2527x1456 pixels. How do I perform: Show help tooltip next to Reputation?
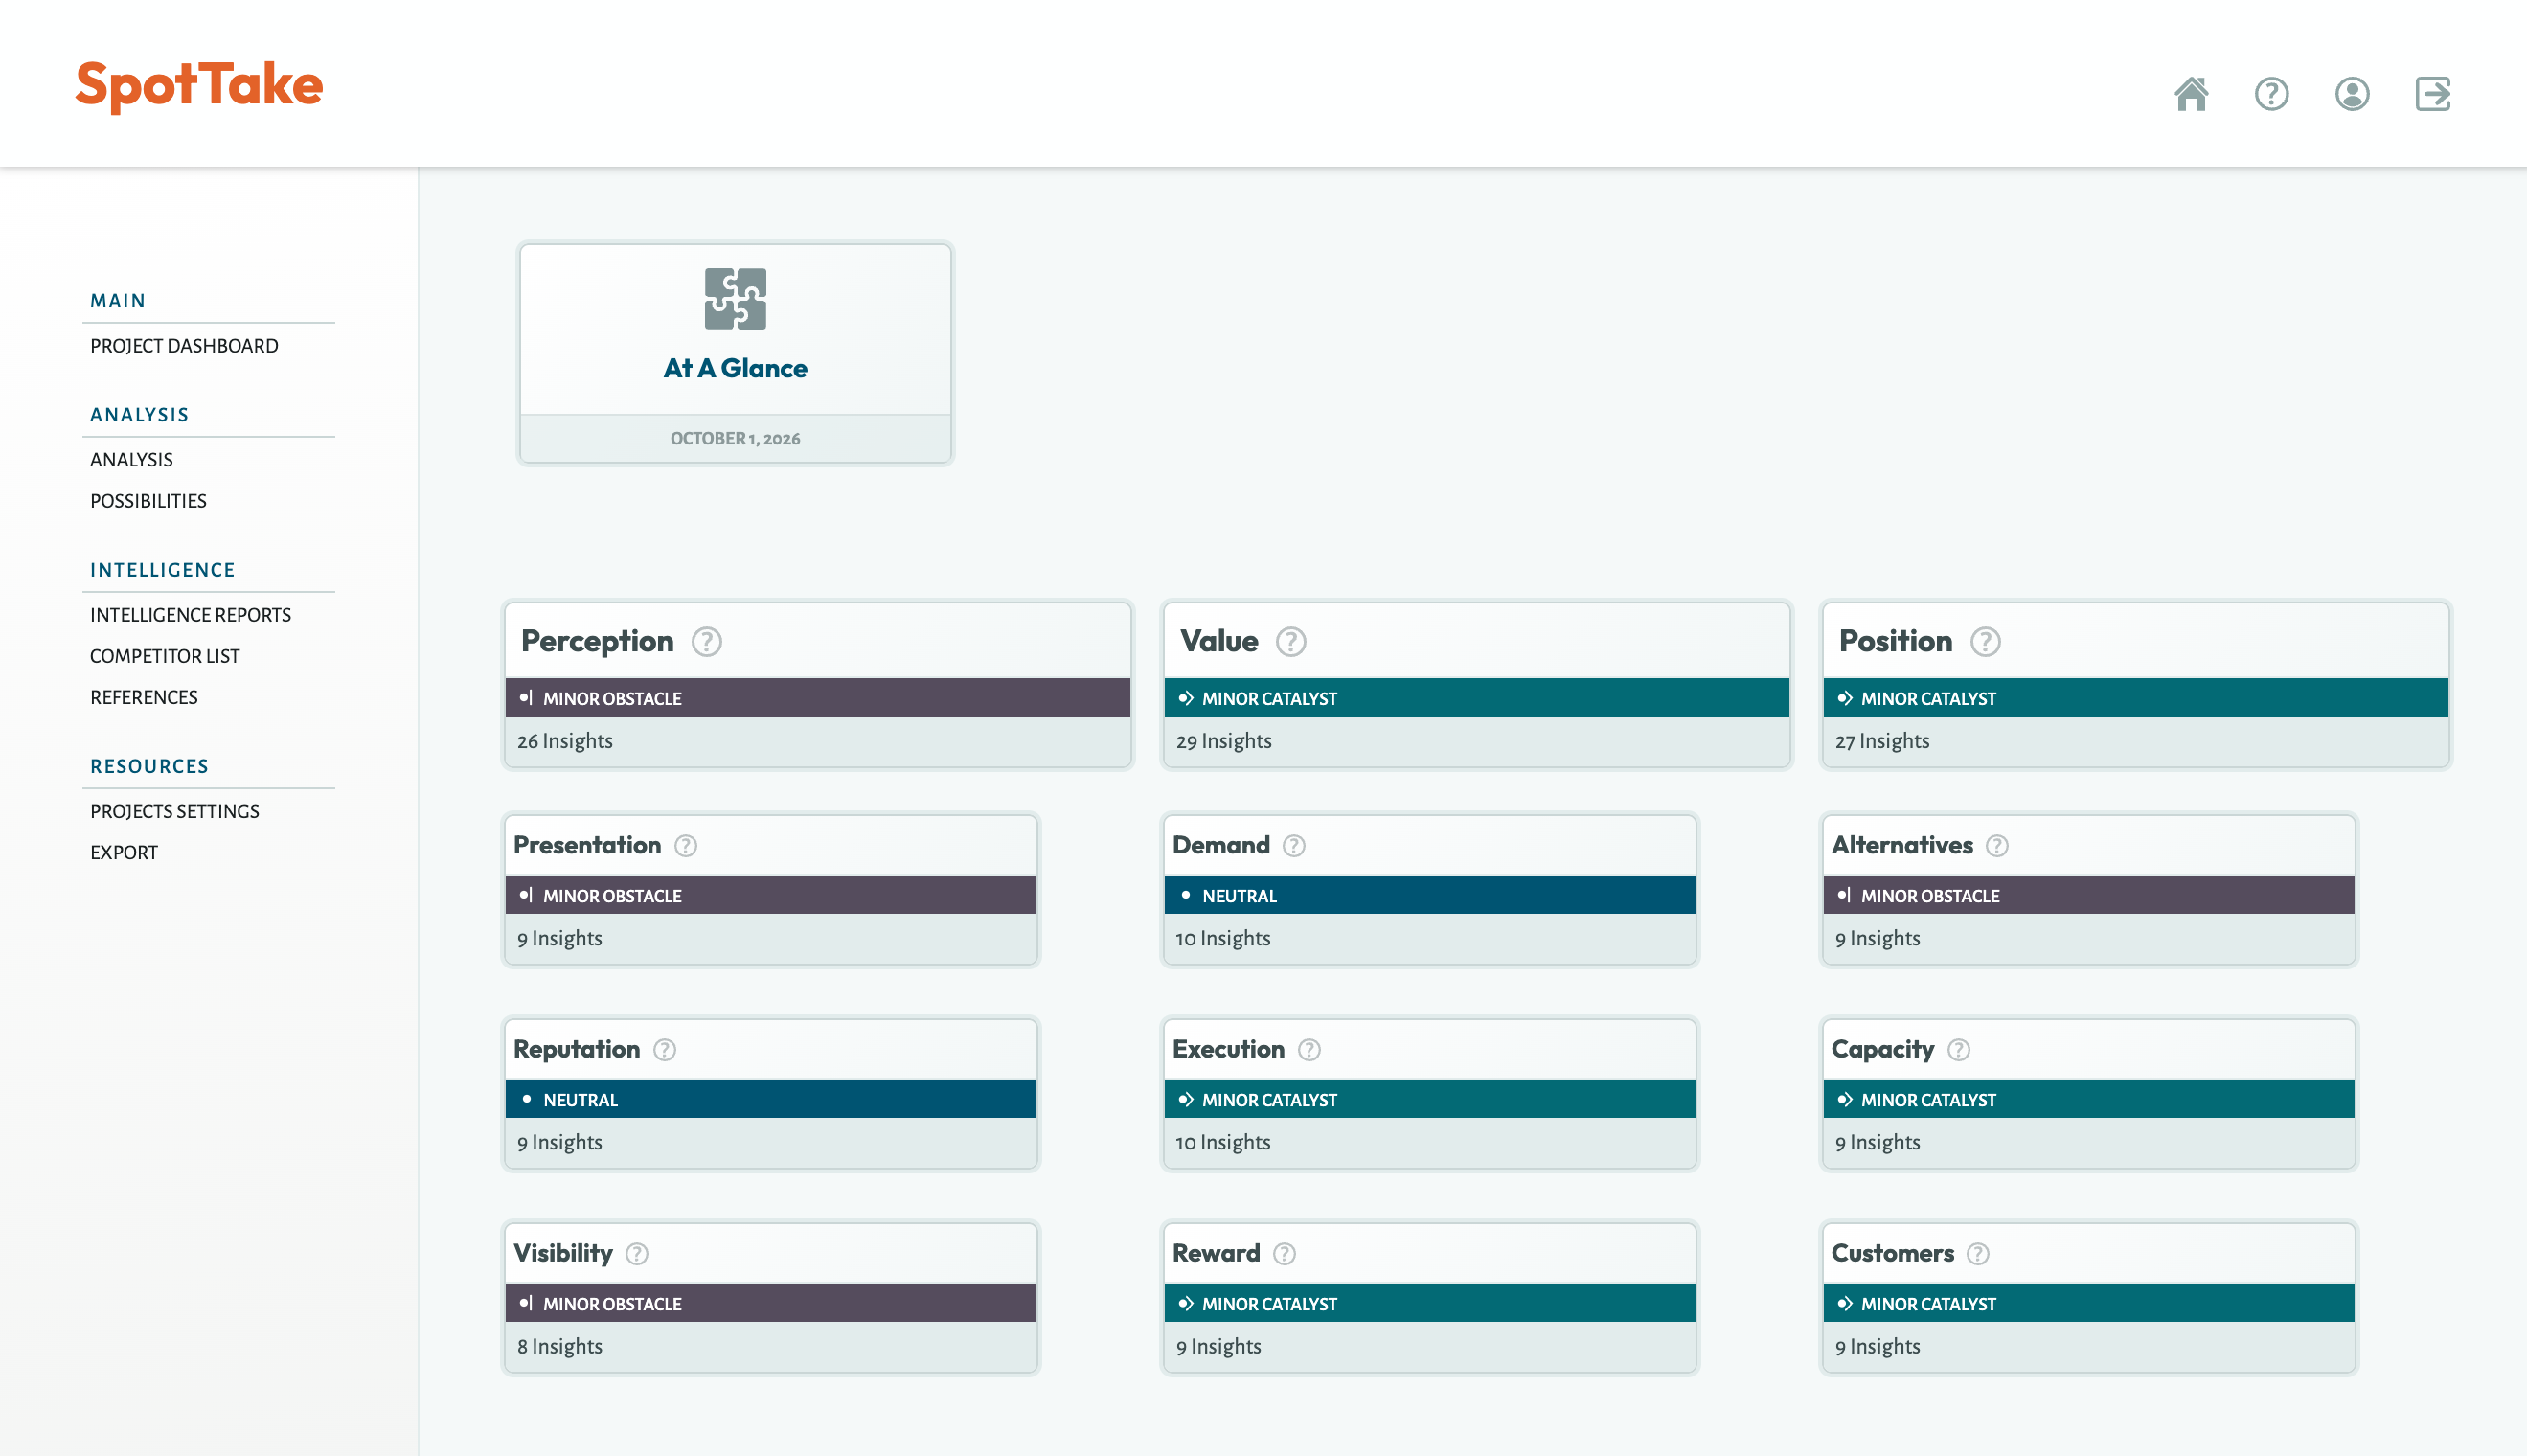pyautogui.click(x=664, y=1050)
